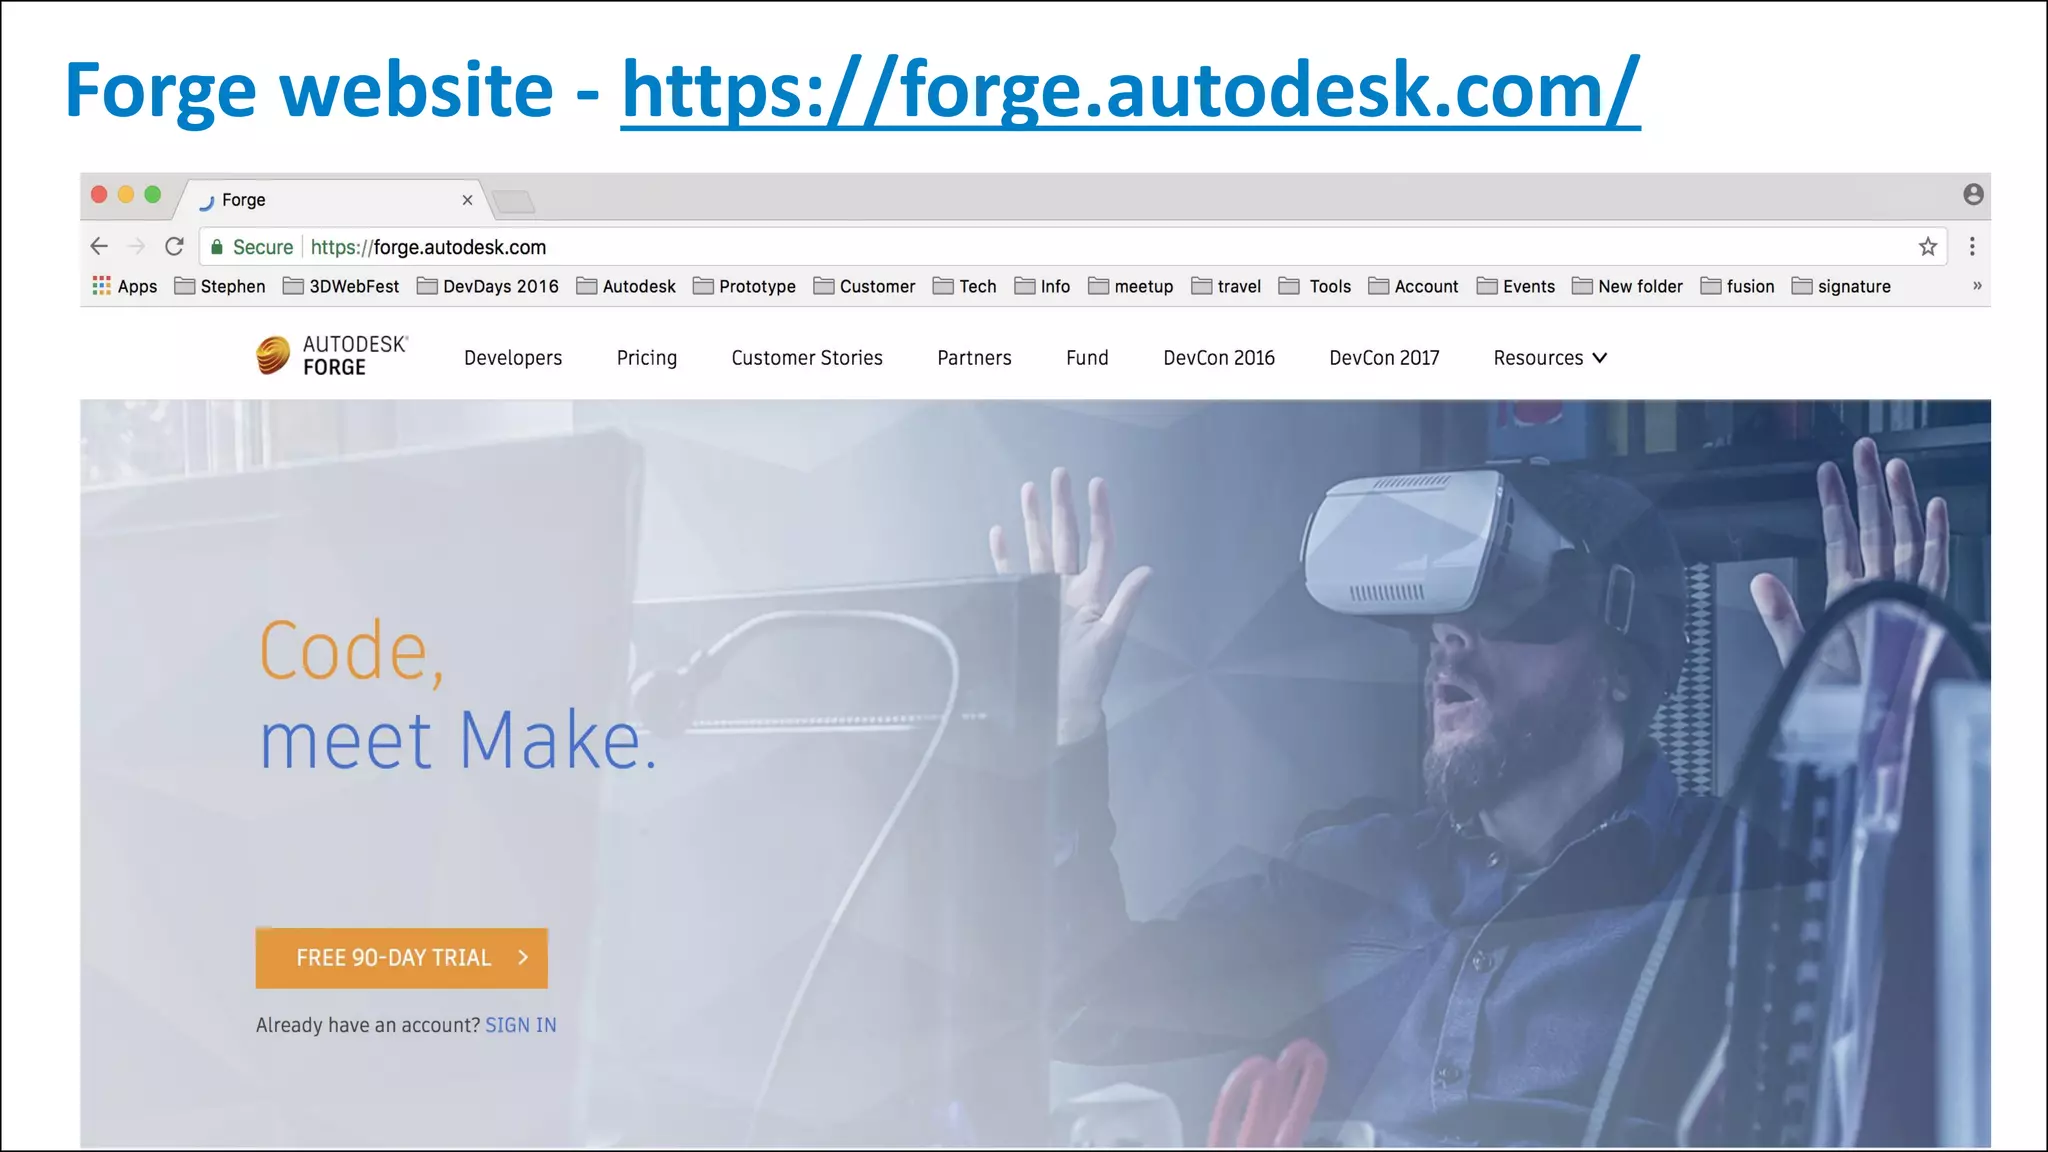This screenshot has height=1152, width=2048.
Task: Close the Forge tab
Action: click(x=467, y=200)
